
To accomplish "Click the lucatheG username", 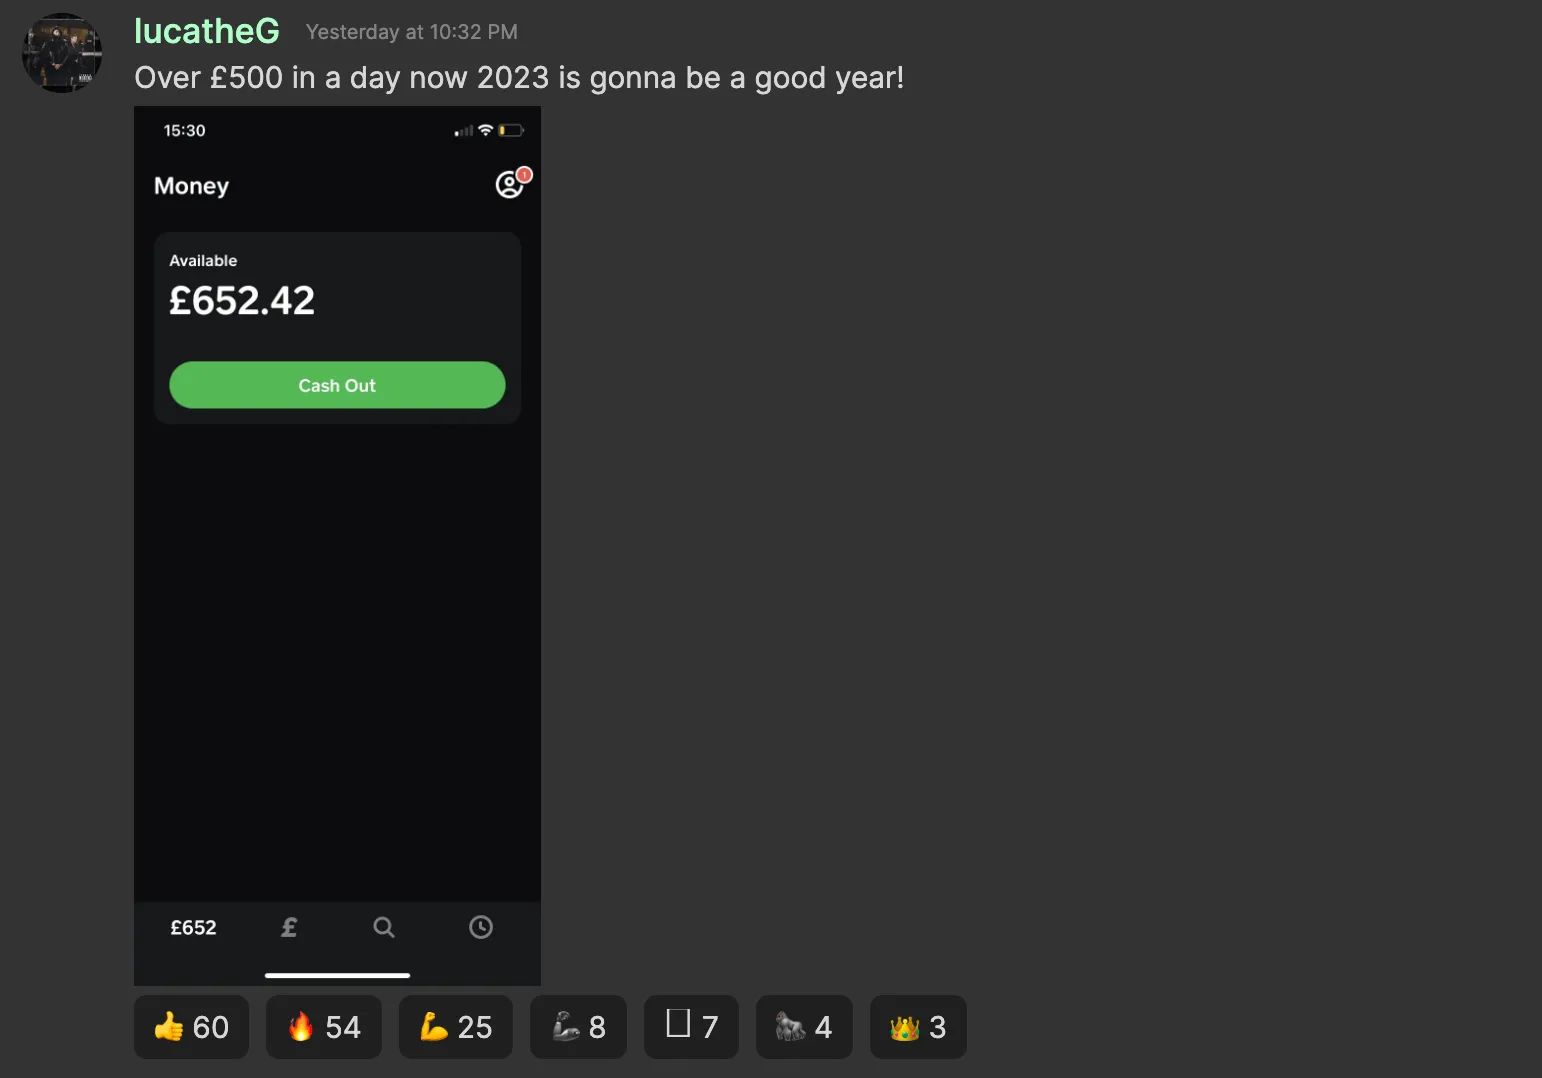I will tap(207, 31).
